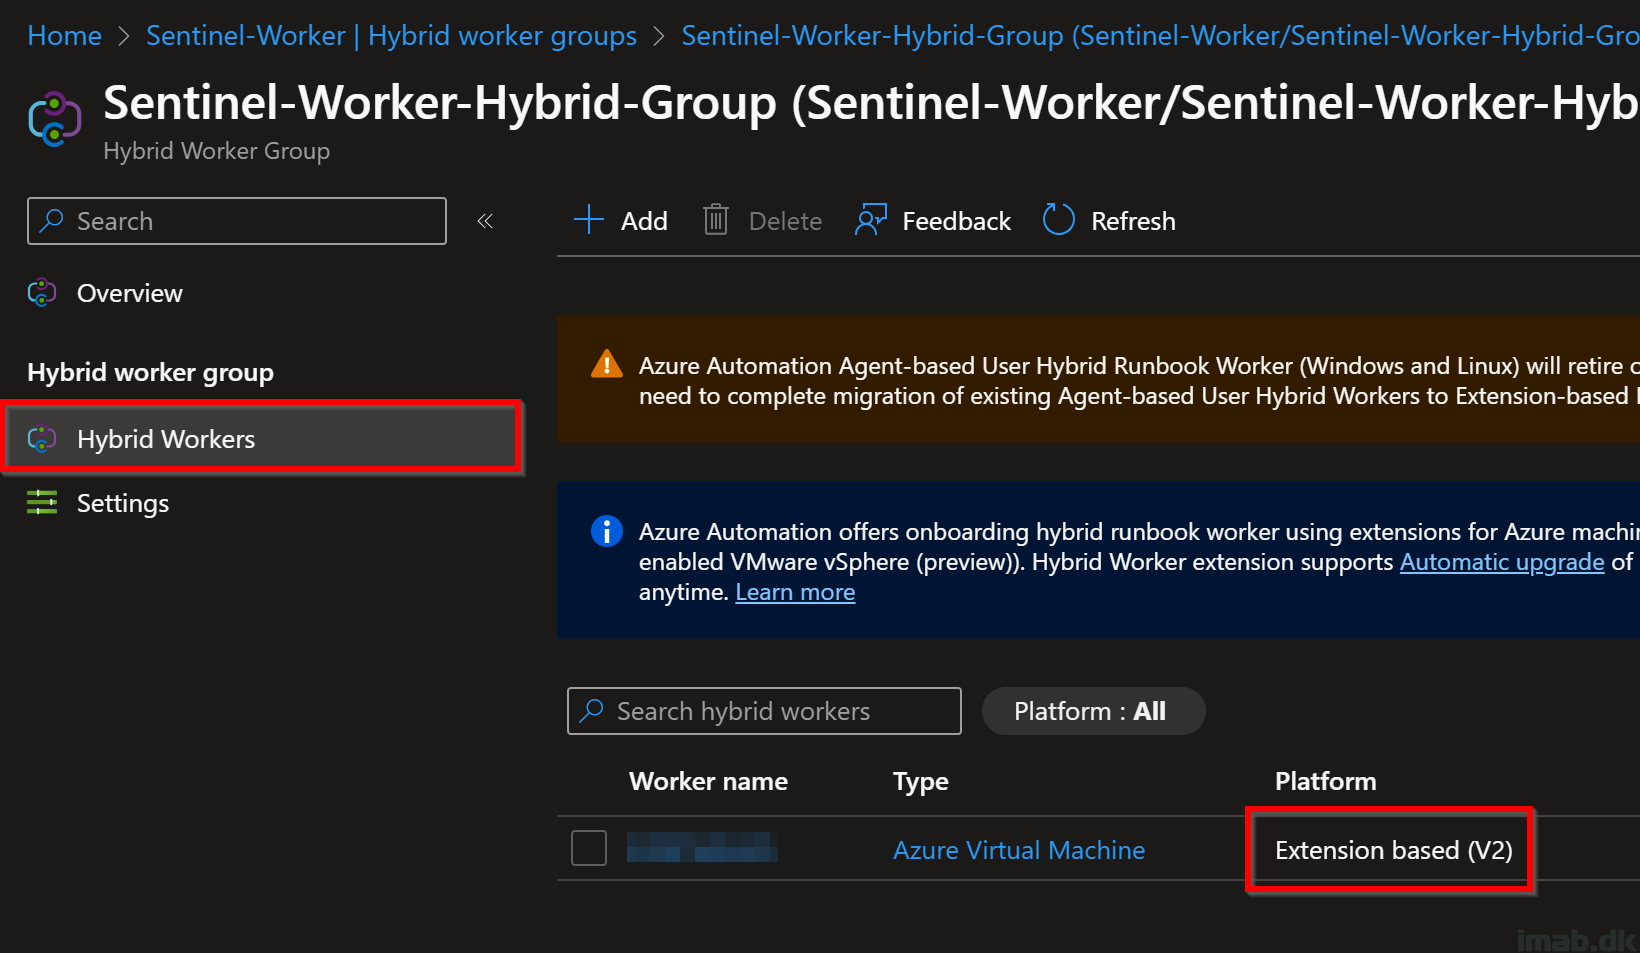
Task: Click the Hybrid worker group section heading
Action: point(150,372)
